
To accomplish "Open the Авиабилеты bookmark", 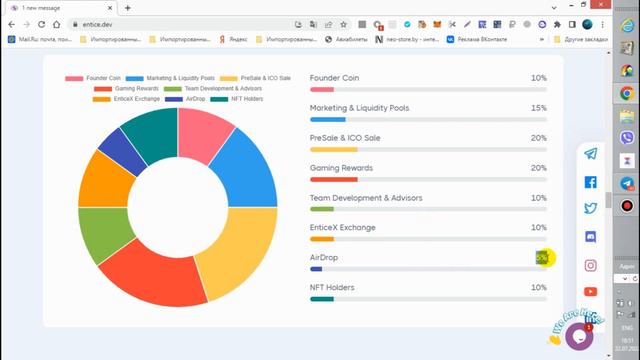I will (x=347, y=40).
